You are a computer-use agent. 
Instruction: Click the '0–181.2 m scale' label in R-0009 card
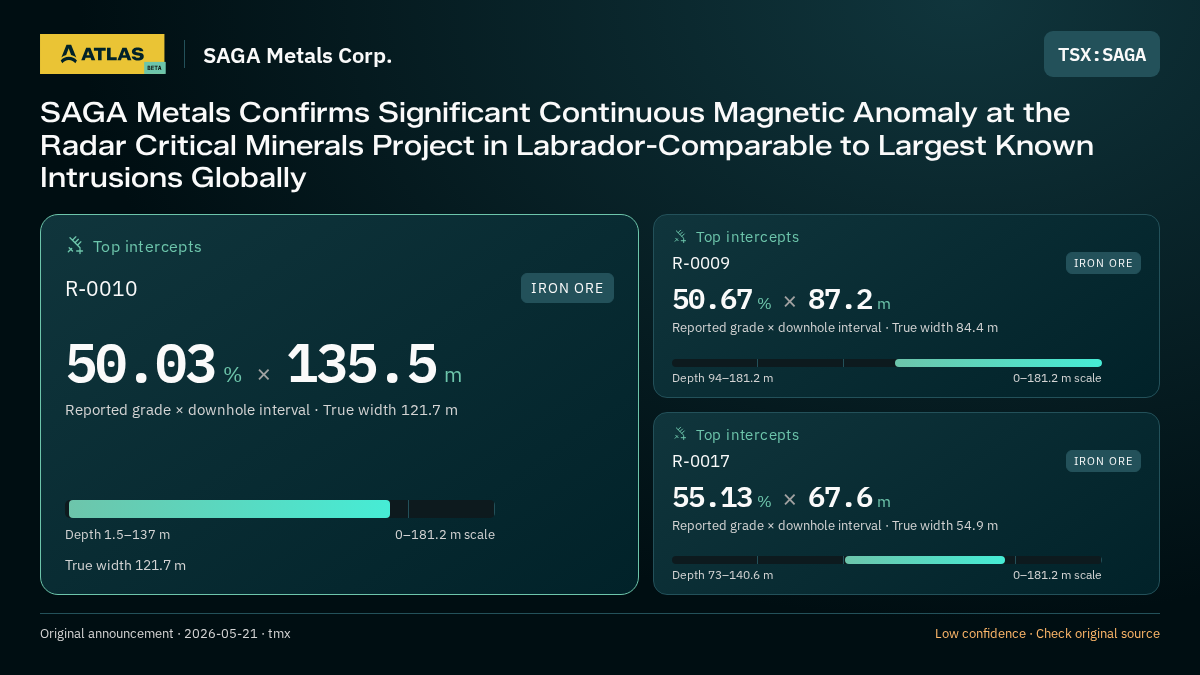(x=1057, y=378)
